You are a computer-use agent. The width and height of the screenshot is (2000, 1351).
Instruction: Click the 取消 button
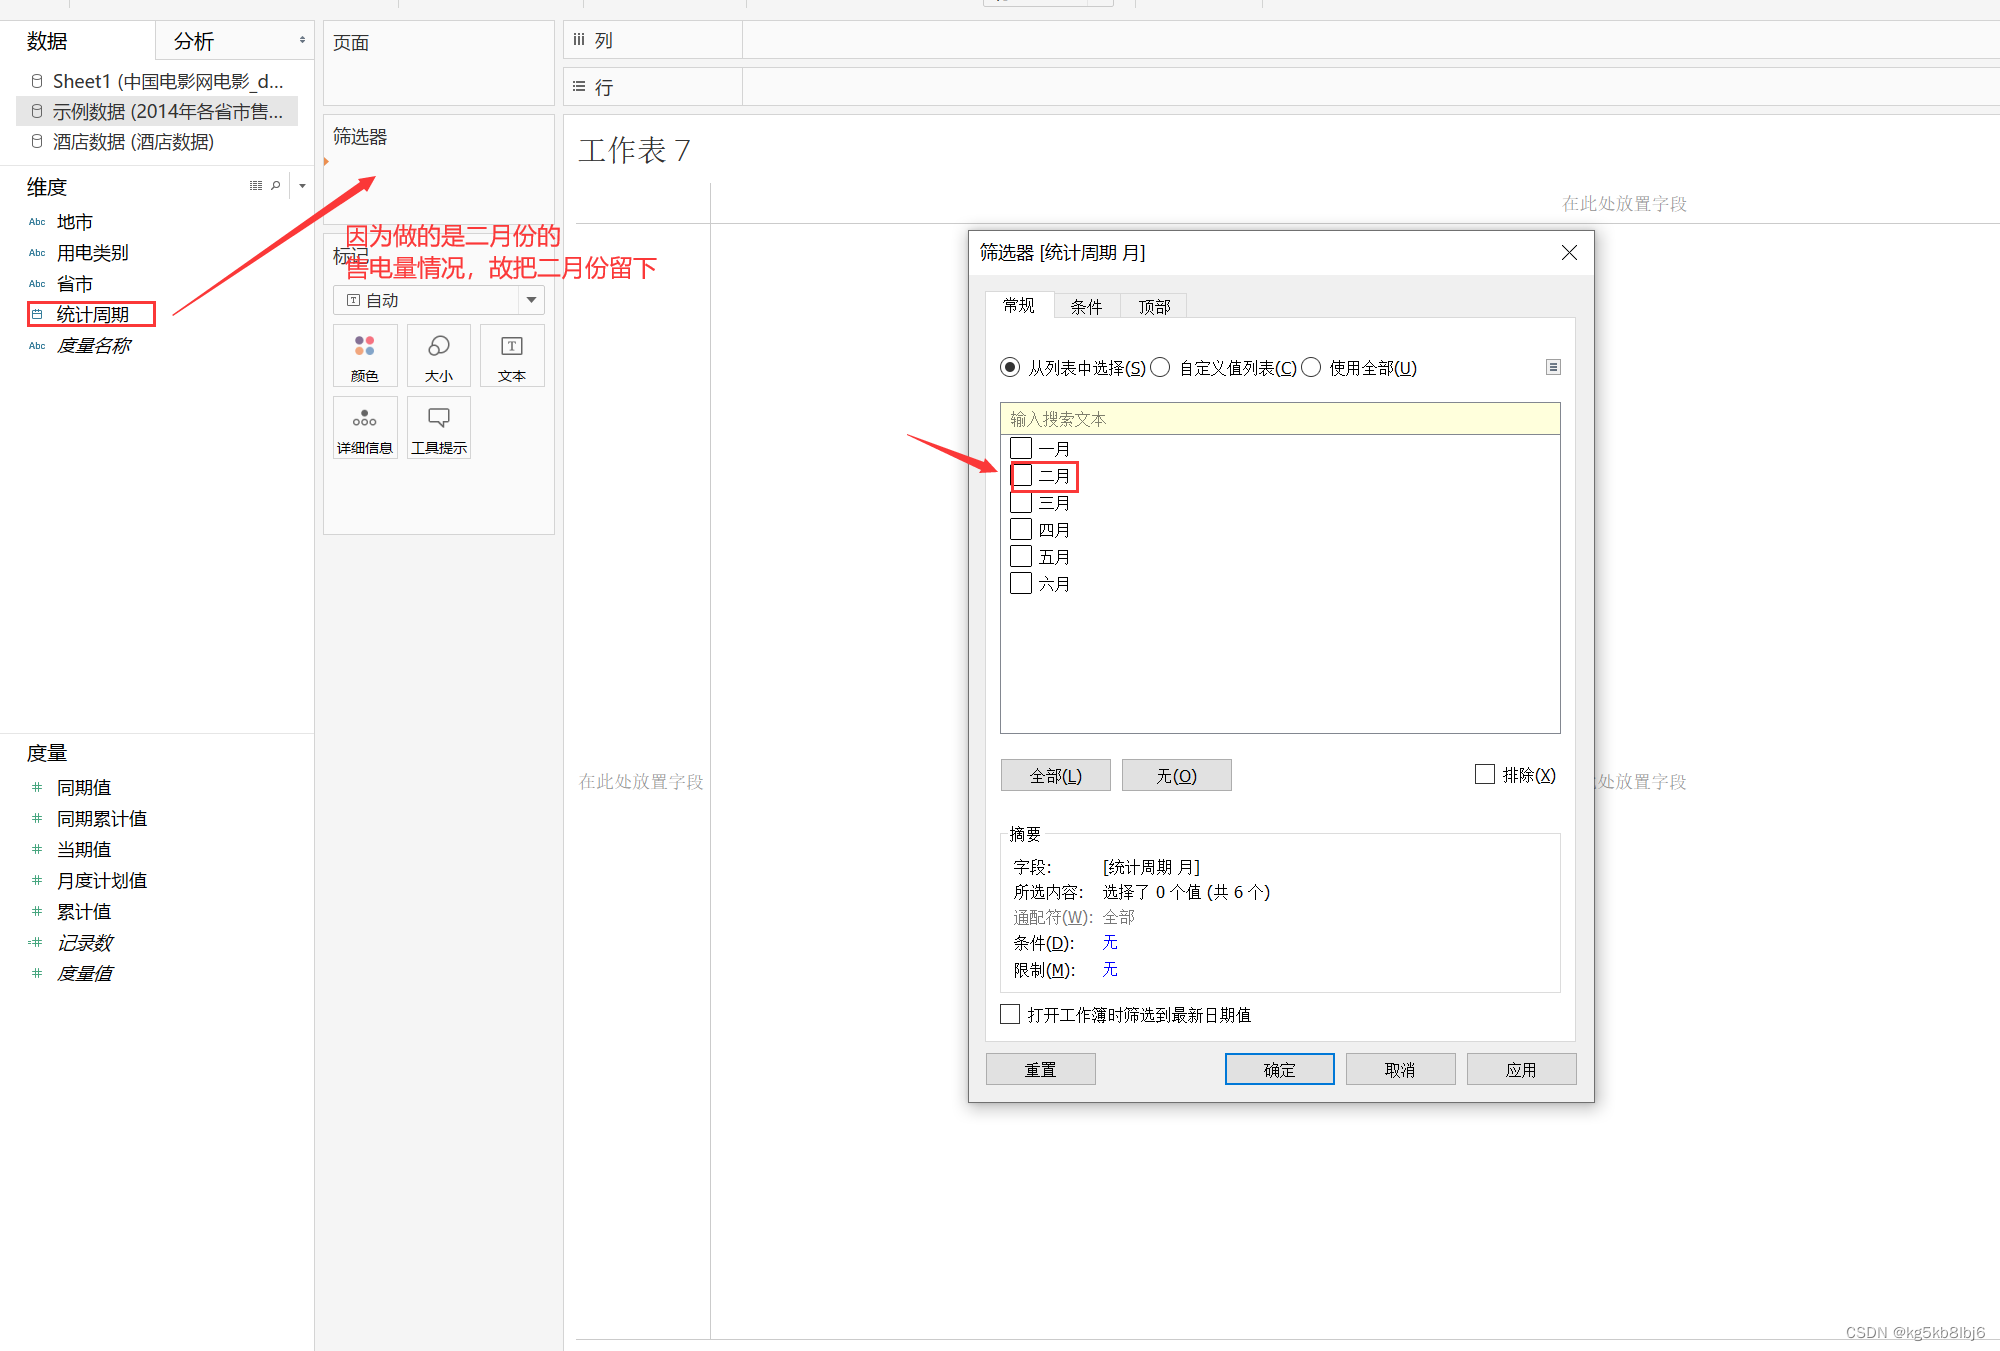point(1401,1069)
